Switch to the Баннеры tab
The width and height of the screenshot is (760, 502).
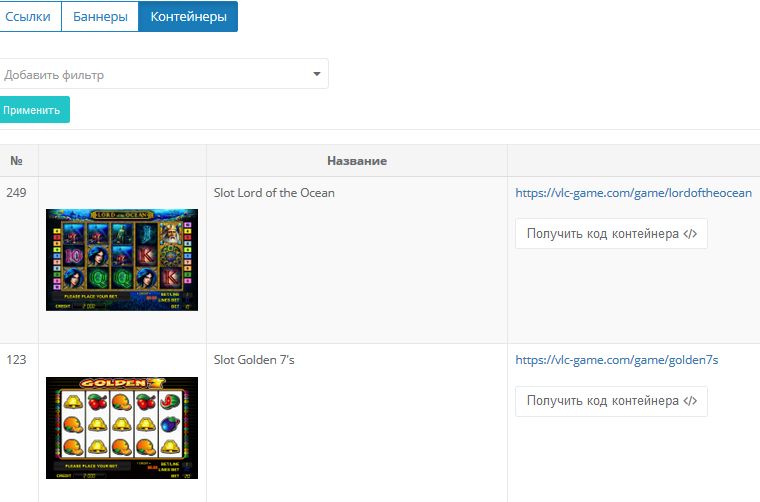[x=100, y=17]
